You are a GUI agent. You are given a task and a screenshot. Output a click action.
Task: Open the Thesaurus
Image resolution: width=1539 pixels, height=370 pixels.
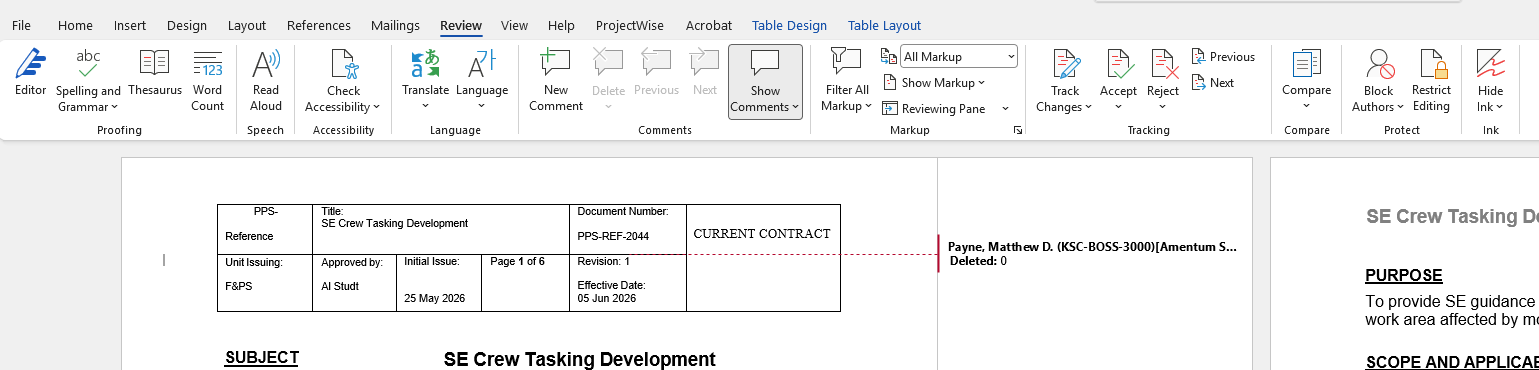155,74
